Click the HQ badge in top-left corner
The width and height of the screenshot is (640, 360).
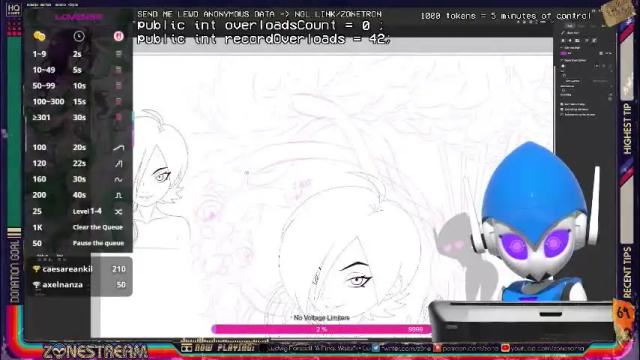click(x=13, y=9)
